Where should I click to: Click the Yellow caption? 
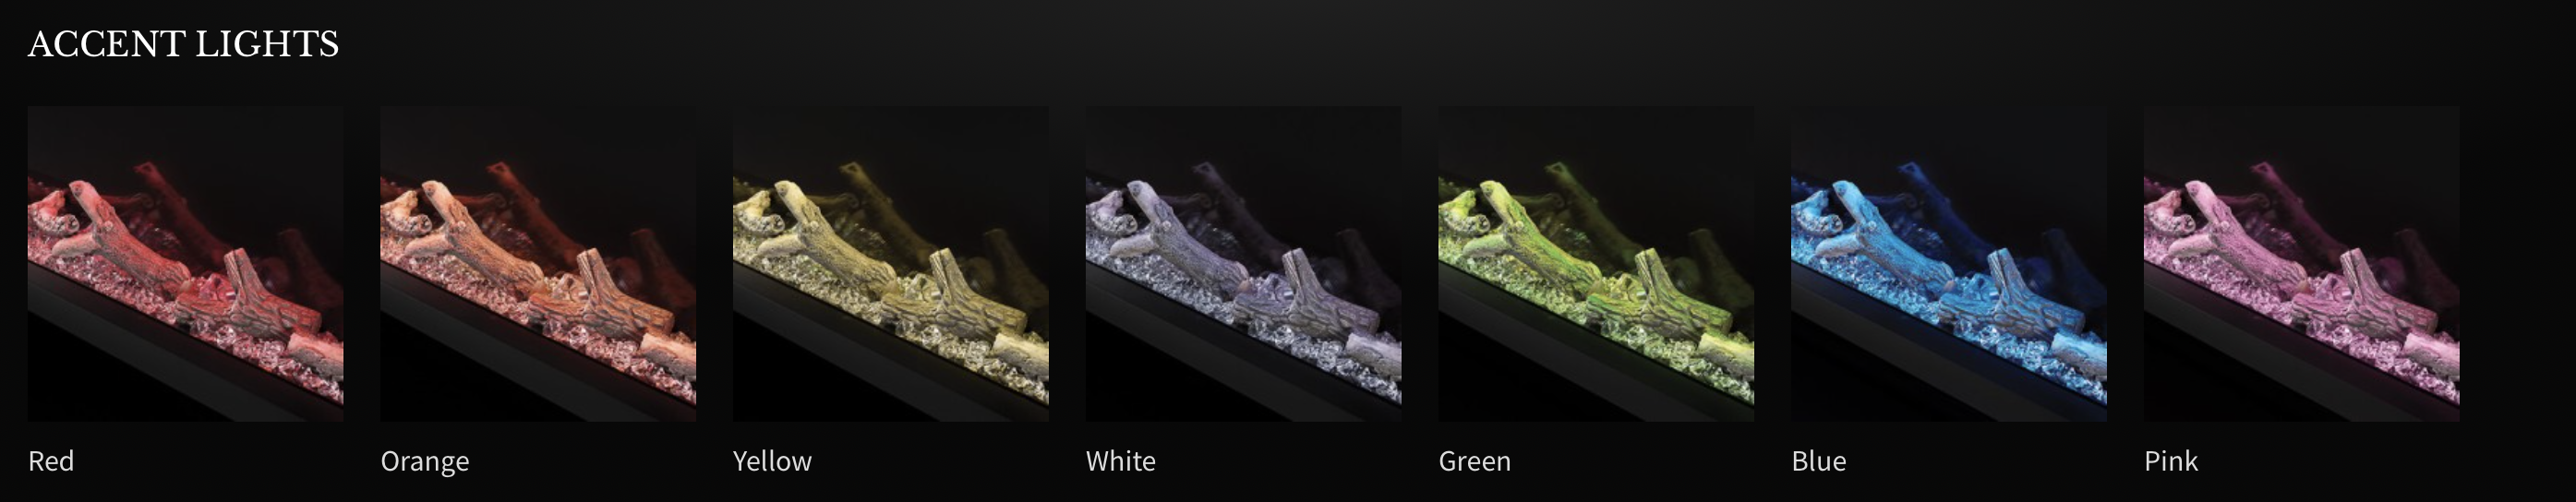[x=773, y=461]
